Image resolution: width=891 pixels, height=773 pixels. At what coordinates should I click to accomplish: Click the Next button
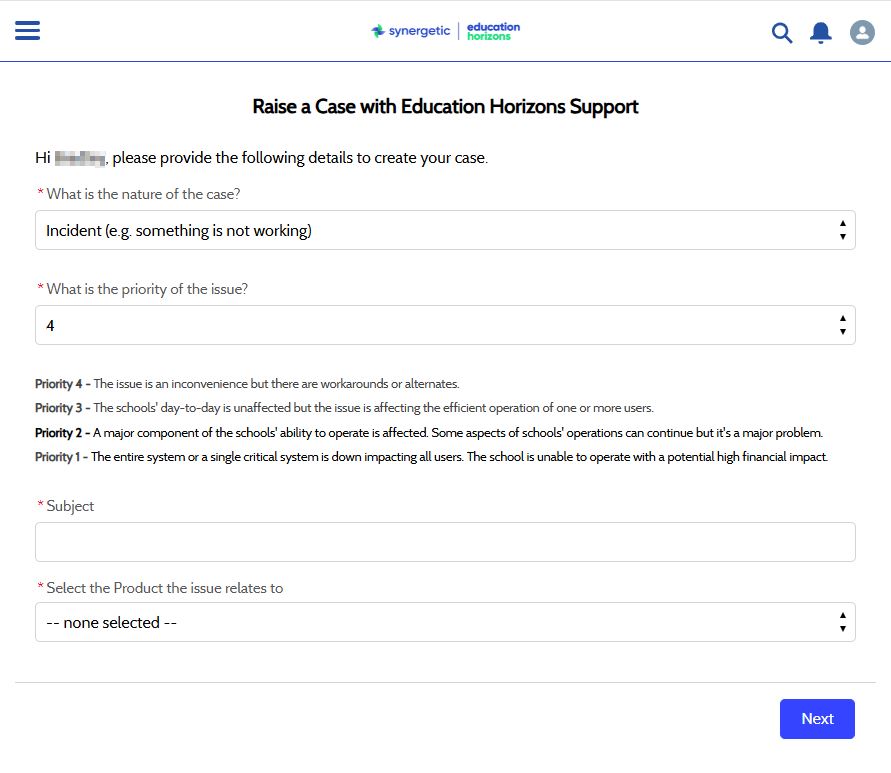click(817, 719)
